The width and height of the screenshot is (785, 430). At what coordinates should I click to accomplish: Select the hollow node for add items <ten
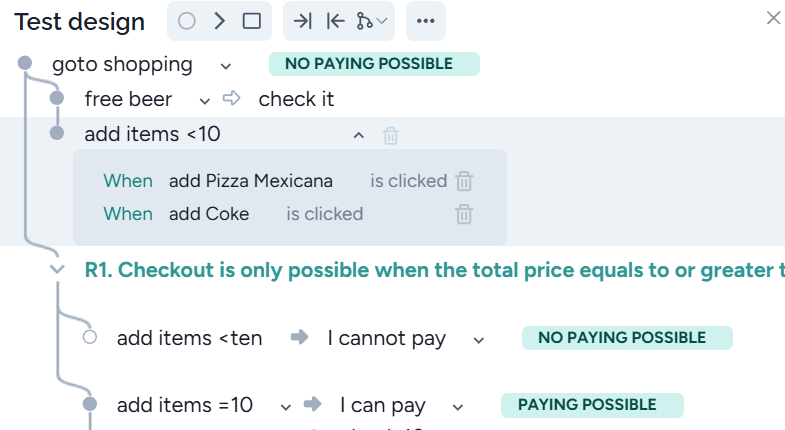90,337
